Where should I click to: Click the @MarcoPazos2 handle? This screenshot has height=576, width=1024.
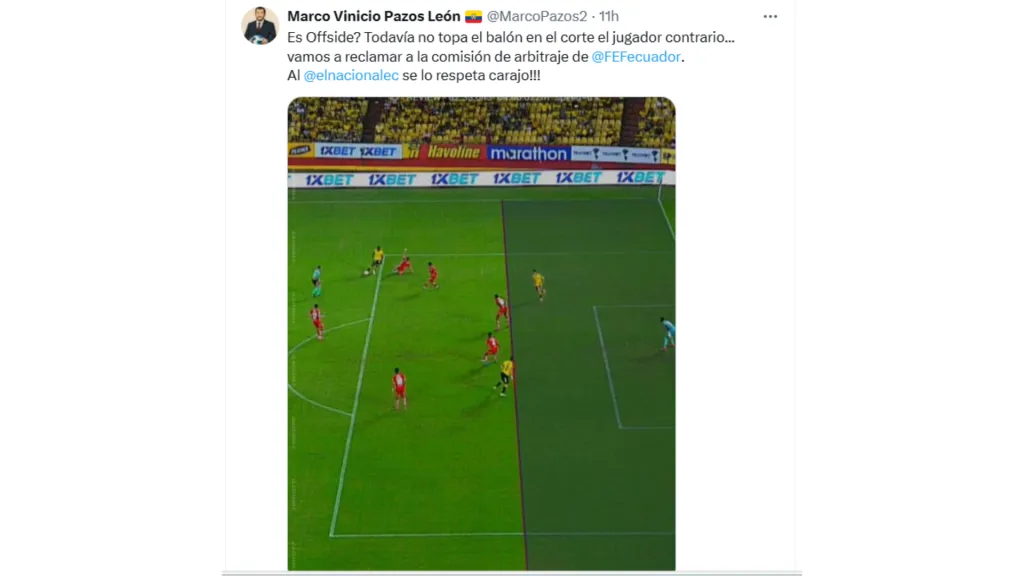point(537,16)
